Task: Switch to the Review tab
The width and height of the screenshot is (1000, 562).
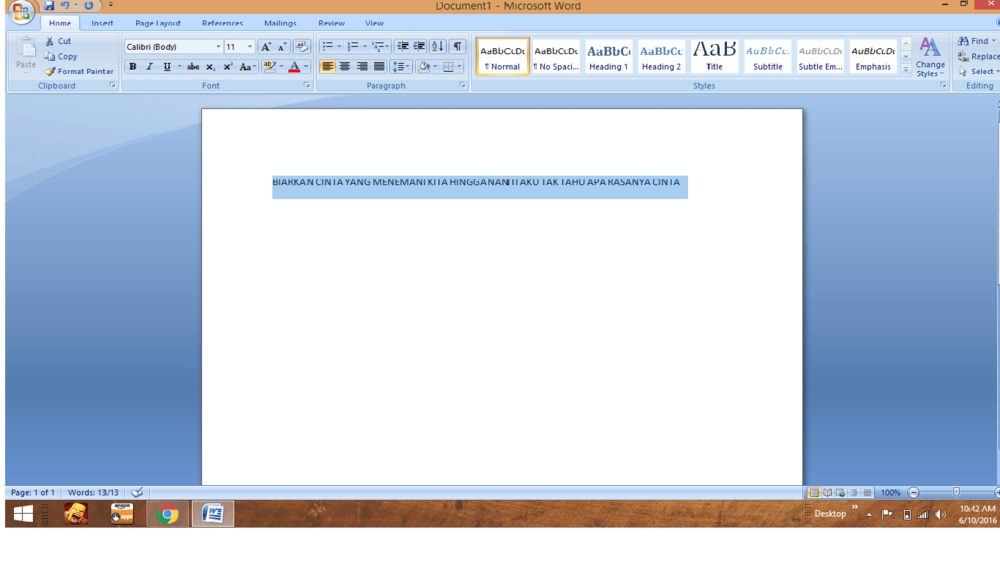Action: tap(332, 23)
